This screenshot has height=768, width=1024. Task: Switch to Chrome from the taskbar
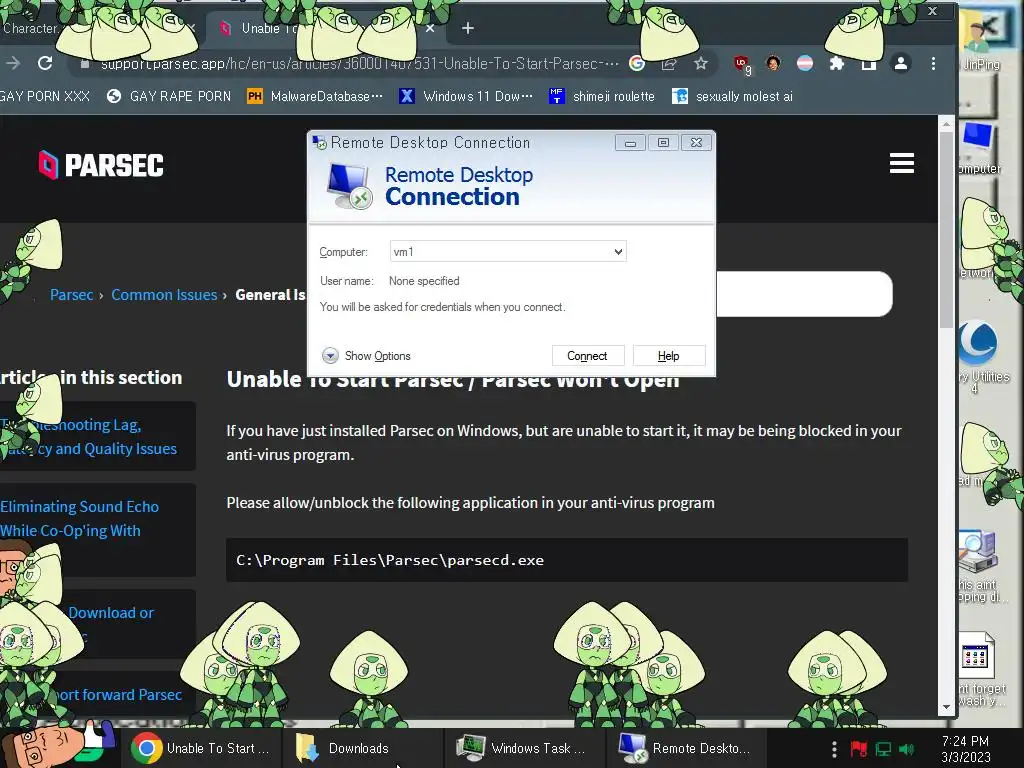tap(201, 748)
